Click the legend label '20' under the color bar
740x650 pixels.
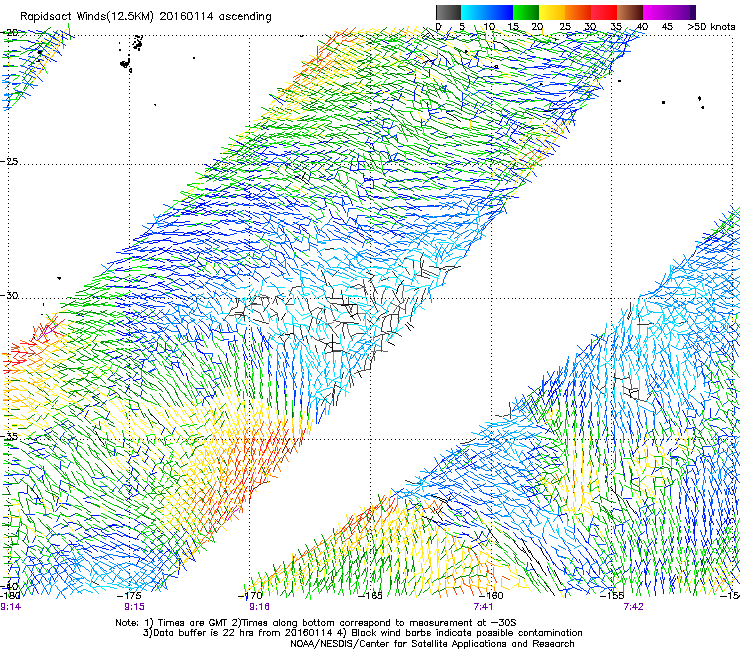pyautogui.click(x=537, y=26)
